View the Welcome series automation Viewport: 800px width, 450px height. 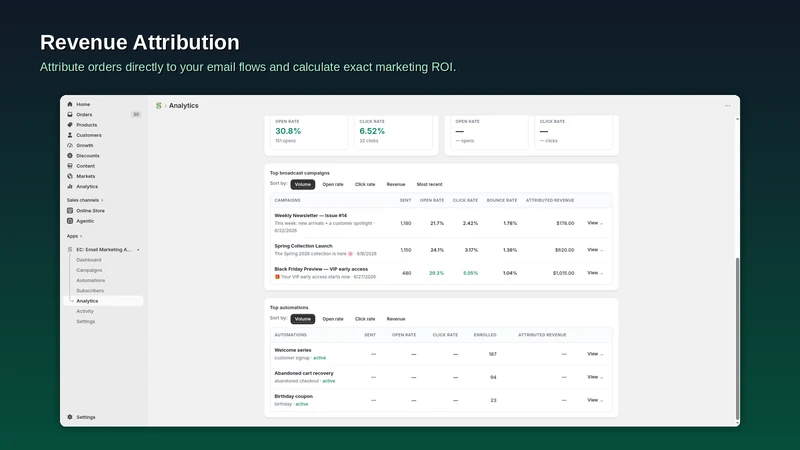tap(595, 354)
